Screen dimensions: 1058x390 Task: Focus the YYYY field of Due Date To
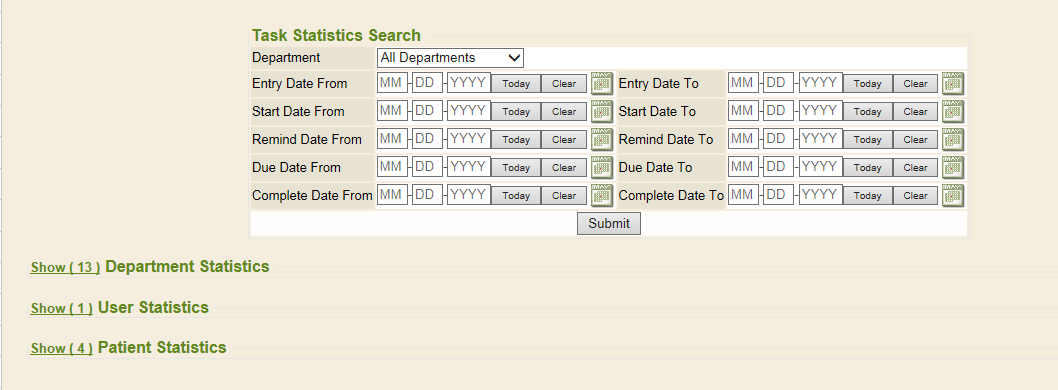click(820, 167)
